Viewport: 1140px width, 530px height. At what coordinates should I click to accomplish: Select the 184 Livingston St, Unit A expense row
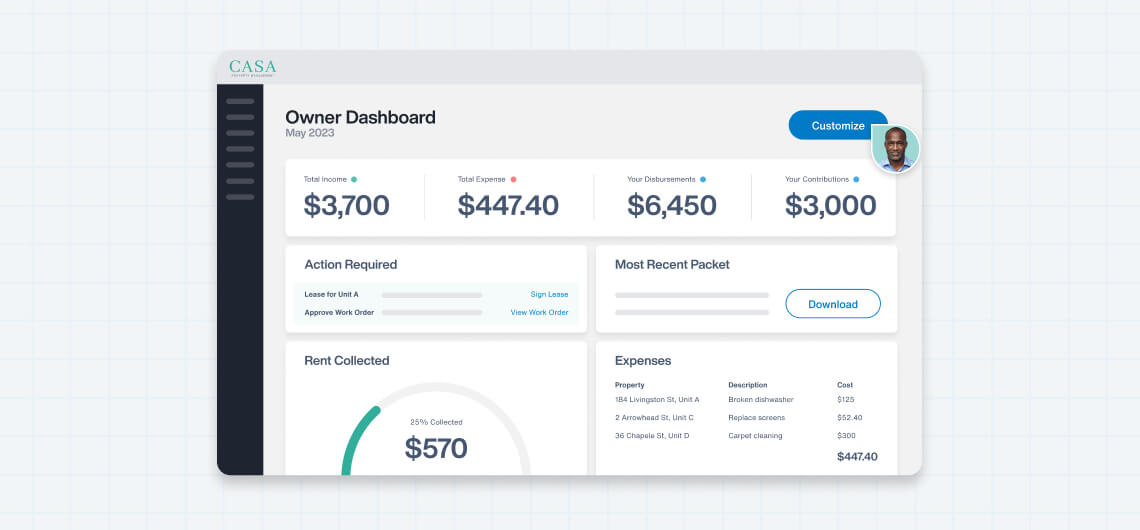tap(657, 400)
